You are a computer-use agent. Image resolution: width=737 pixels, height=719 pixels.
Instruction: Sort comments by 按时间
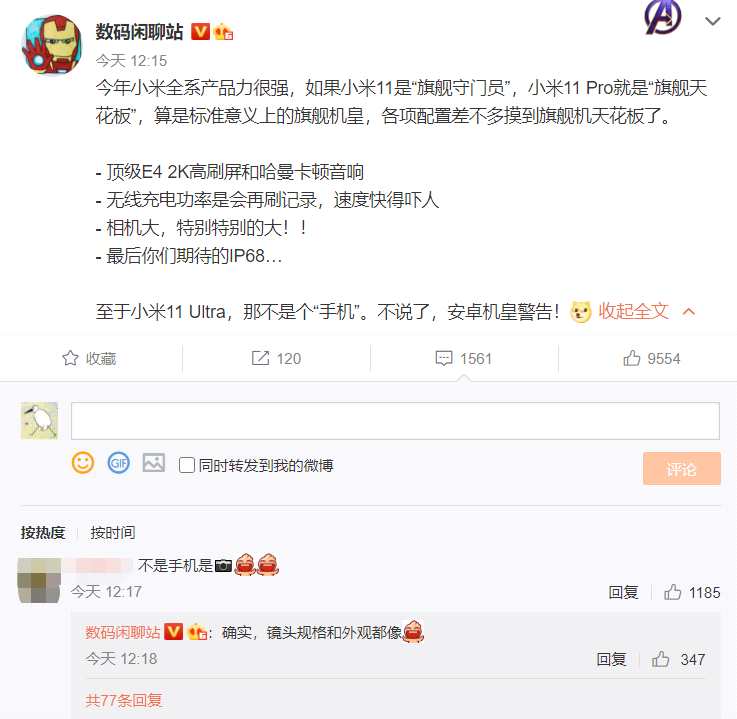tap(113, 532)
